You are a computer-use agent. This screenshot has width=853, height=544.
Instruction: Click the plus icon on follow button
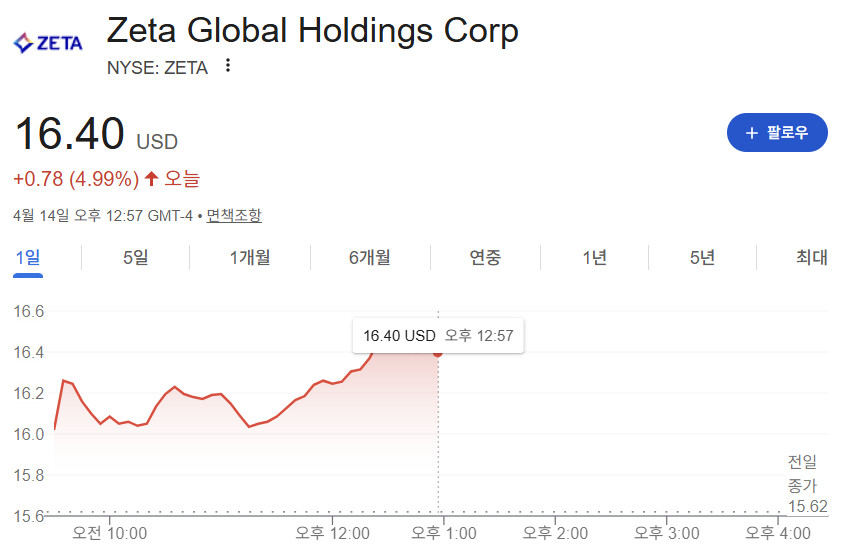click(x=751, y=133)
